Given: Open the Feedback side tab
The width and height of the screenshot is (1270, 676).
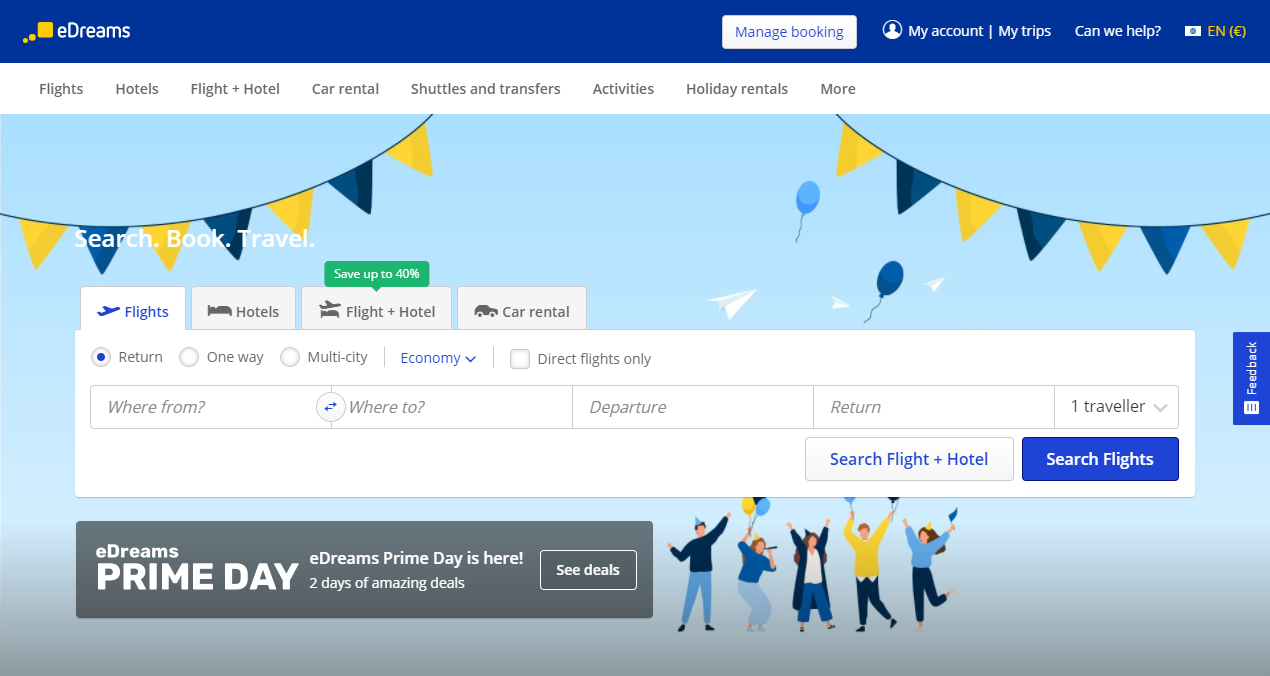Looking at the screenshot, I should (x=1251, y=378).
